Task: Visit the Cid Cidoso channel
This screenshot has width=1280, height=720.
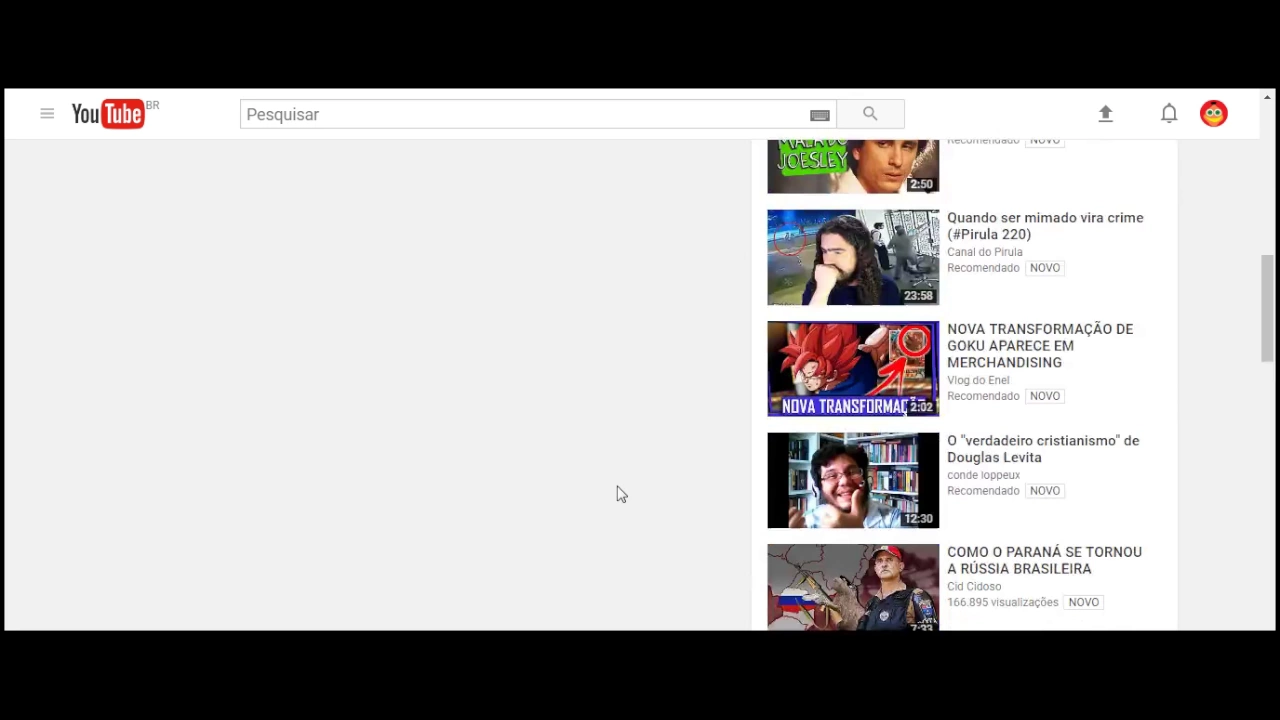Action: point(974,587)
